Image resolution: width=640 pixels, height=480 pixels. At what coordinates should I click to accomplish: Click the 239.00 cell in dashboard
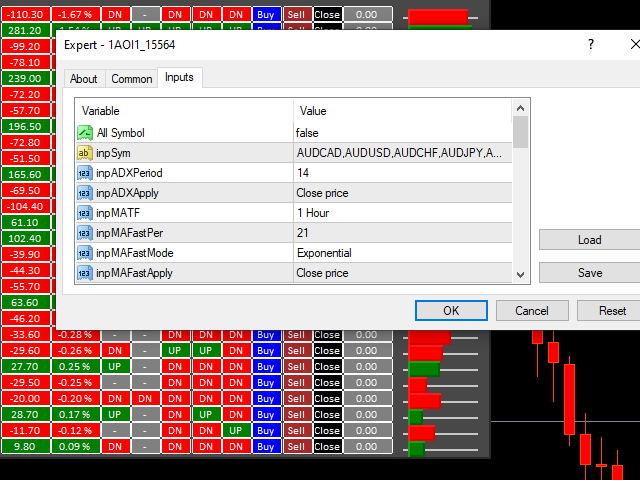click(25, 78)
